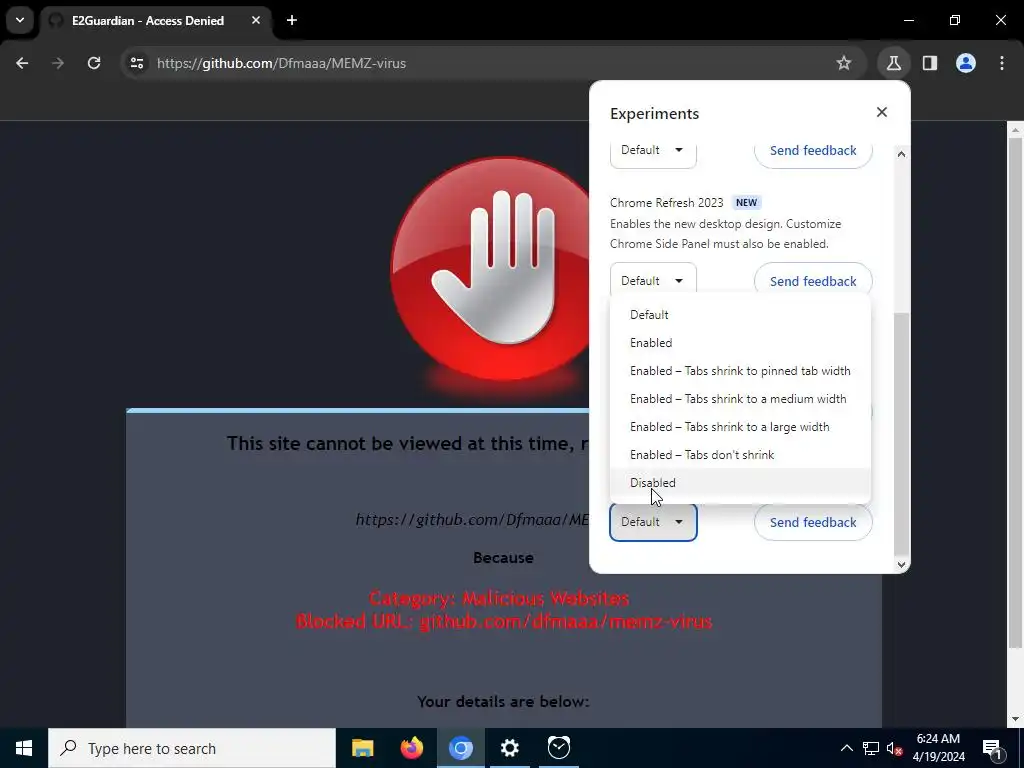The height and width of the screenshot is (768, 1024).
Task: Show hidden system tray icons
Action: pos(846,748)
